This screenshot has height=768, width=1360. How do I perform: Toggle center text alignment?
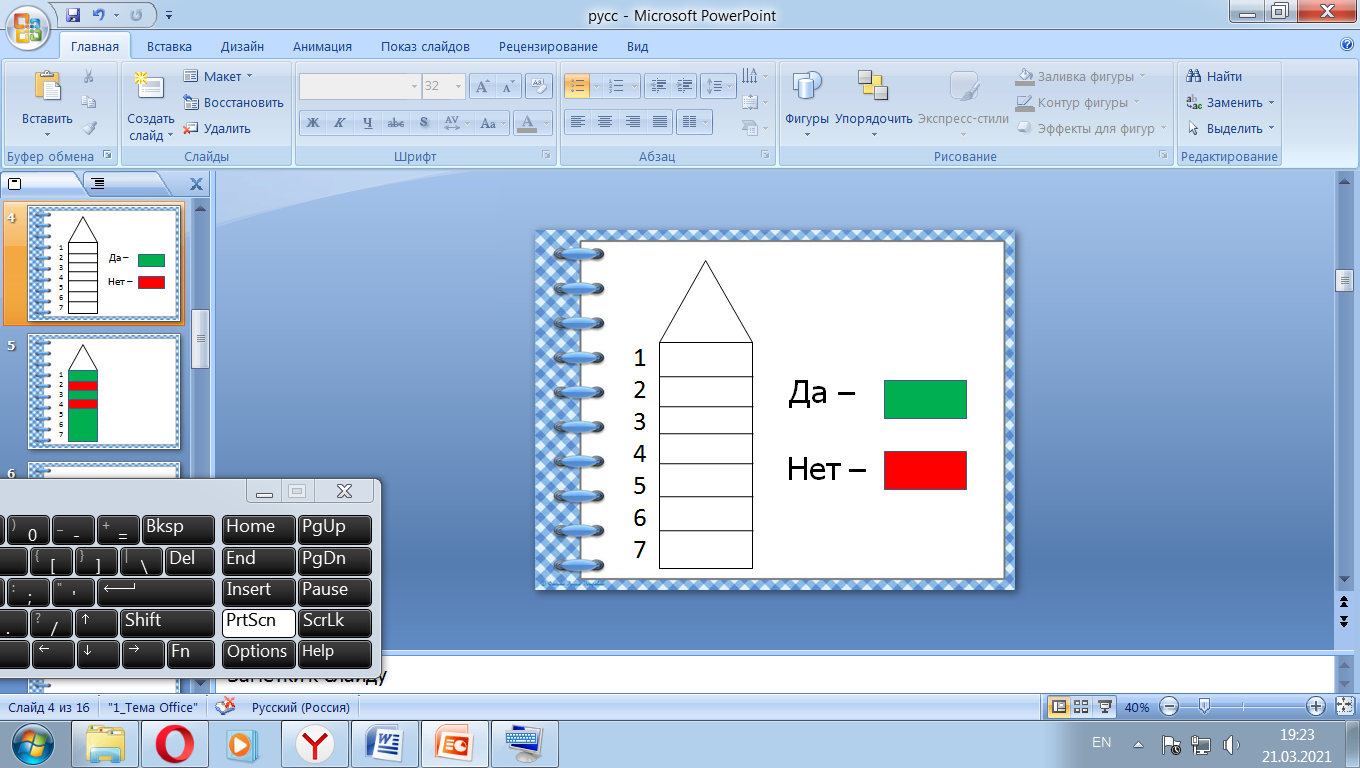605,122
